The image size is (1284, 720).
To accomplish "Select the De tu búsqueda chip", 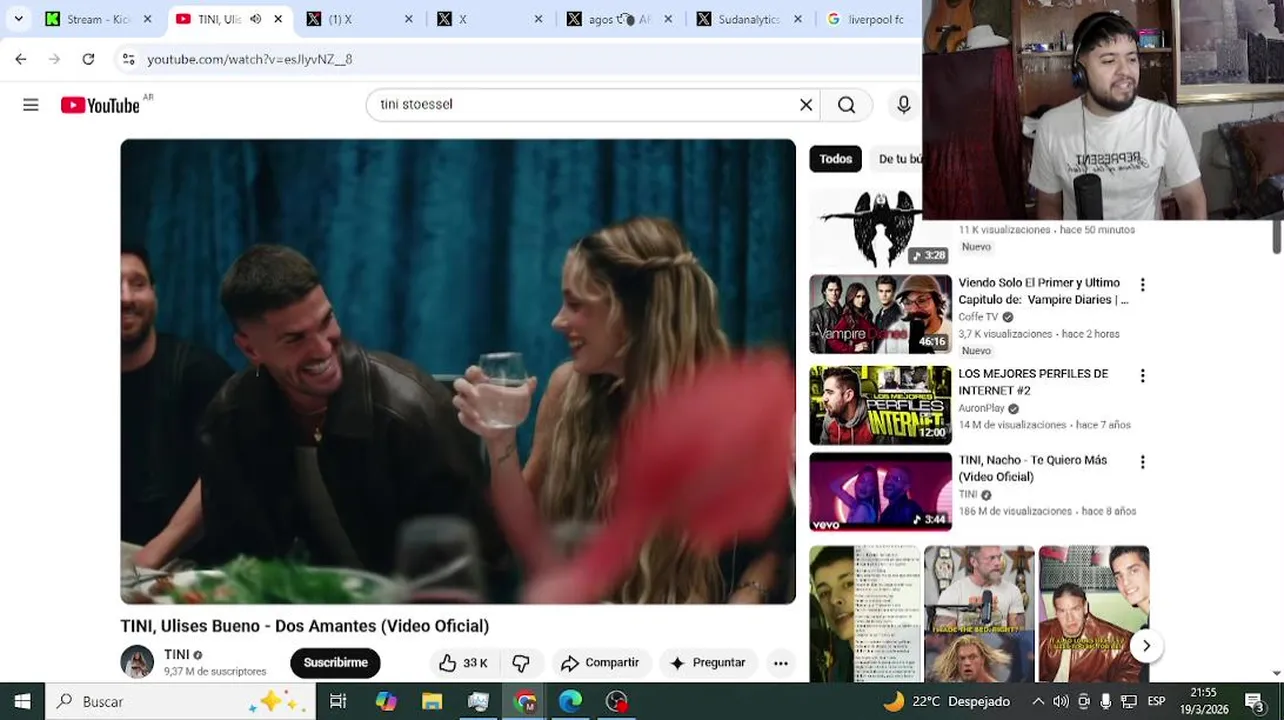I will coord(897,159).
